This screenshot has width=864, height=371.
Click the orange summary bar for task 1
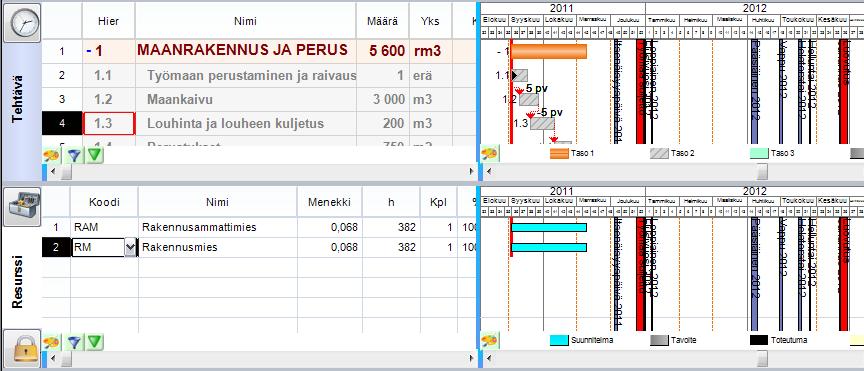click(549, 51)
